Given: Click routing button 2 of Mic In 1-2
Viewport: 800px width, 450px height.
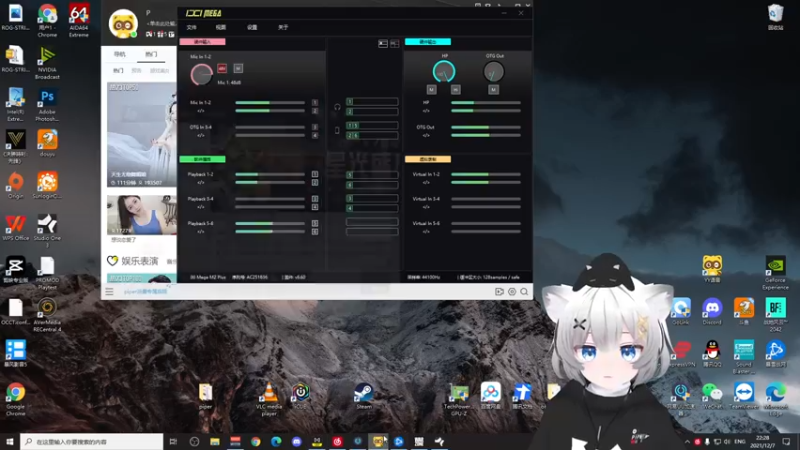Looking at the screenshot, I should [315, 111].
